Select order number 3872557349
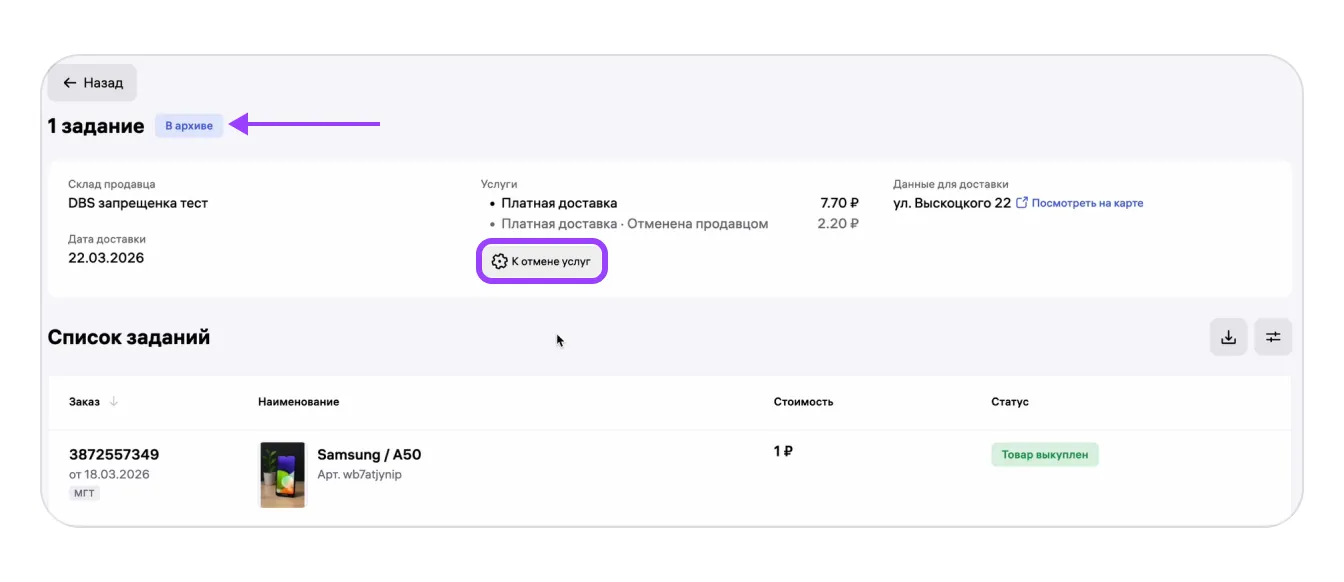This screenshot has width=1344, height=582. click(114, 454)
